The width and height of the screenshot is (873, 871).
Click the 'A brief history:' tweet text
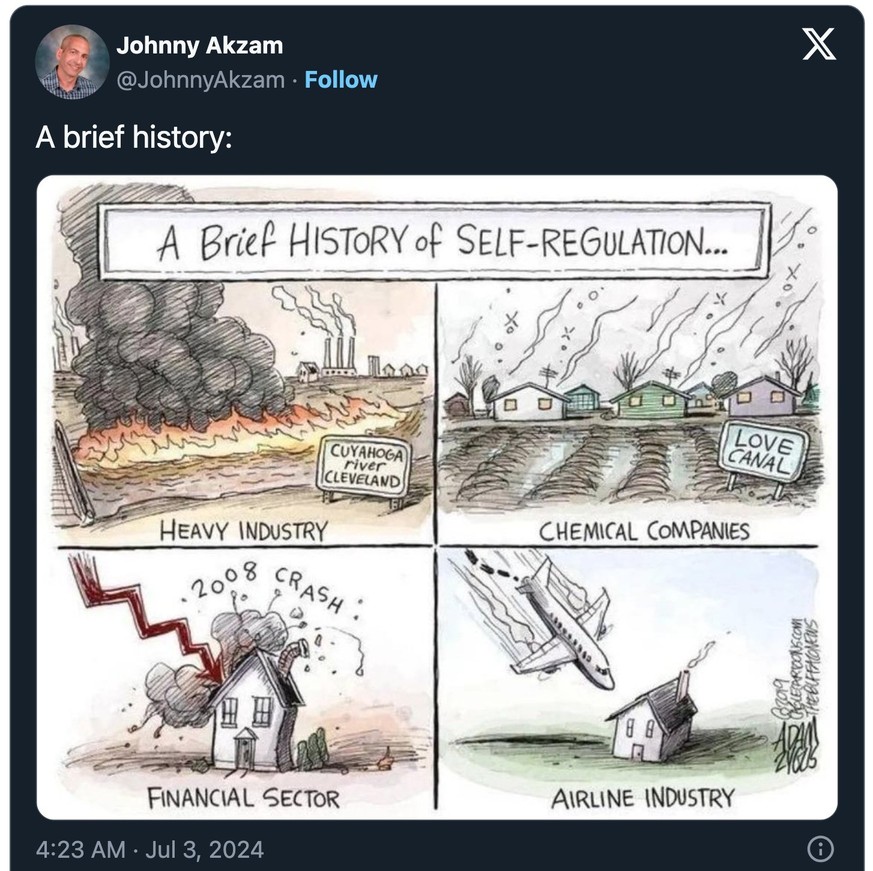(x=134, y=137)
